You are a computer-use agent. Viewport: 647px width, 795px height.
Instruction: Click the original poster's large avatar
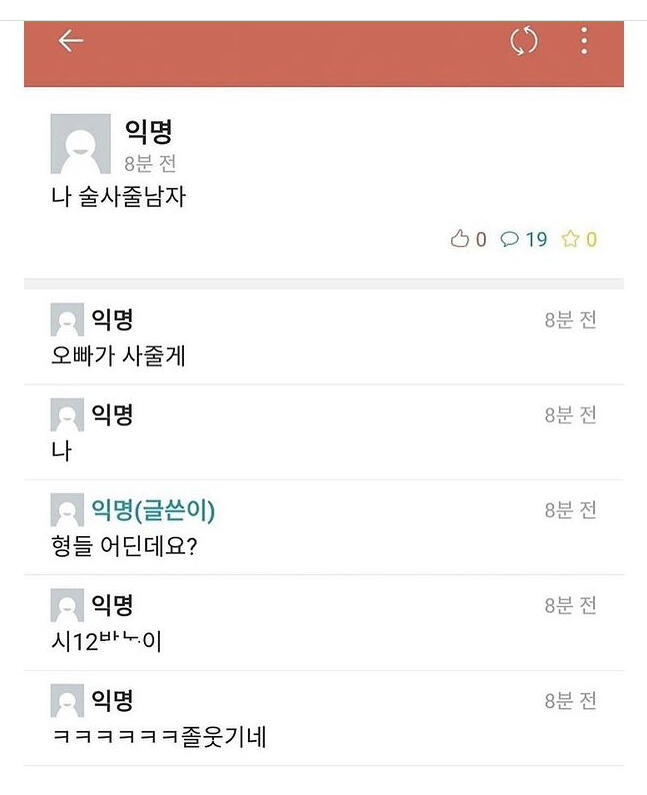tap(80, 144)
